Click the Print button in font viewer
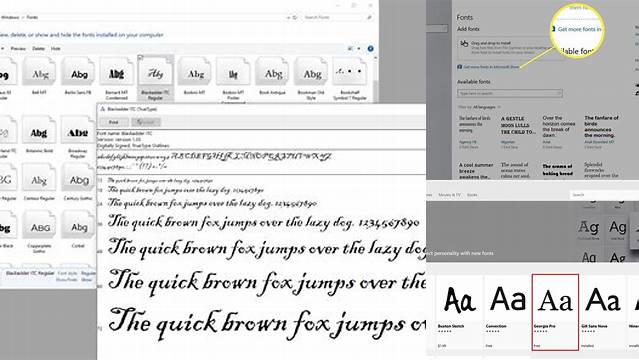The image size is (639, 360). (x=114, y=122)
